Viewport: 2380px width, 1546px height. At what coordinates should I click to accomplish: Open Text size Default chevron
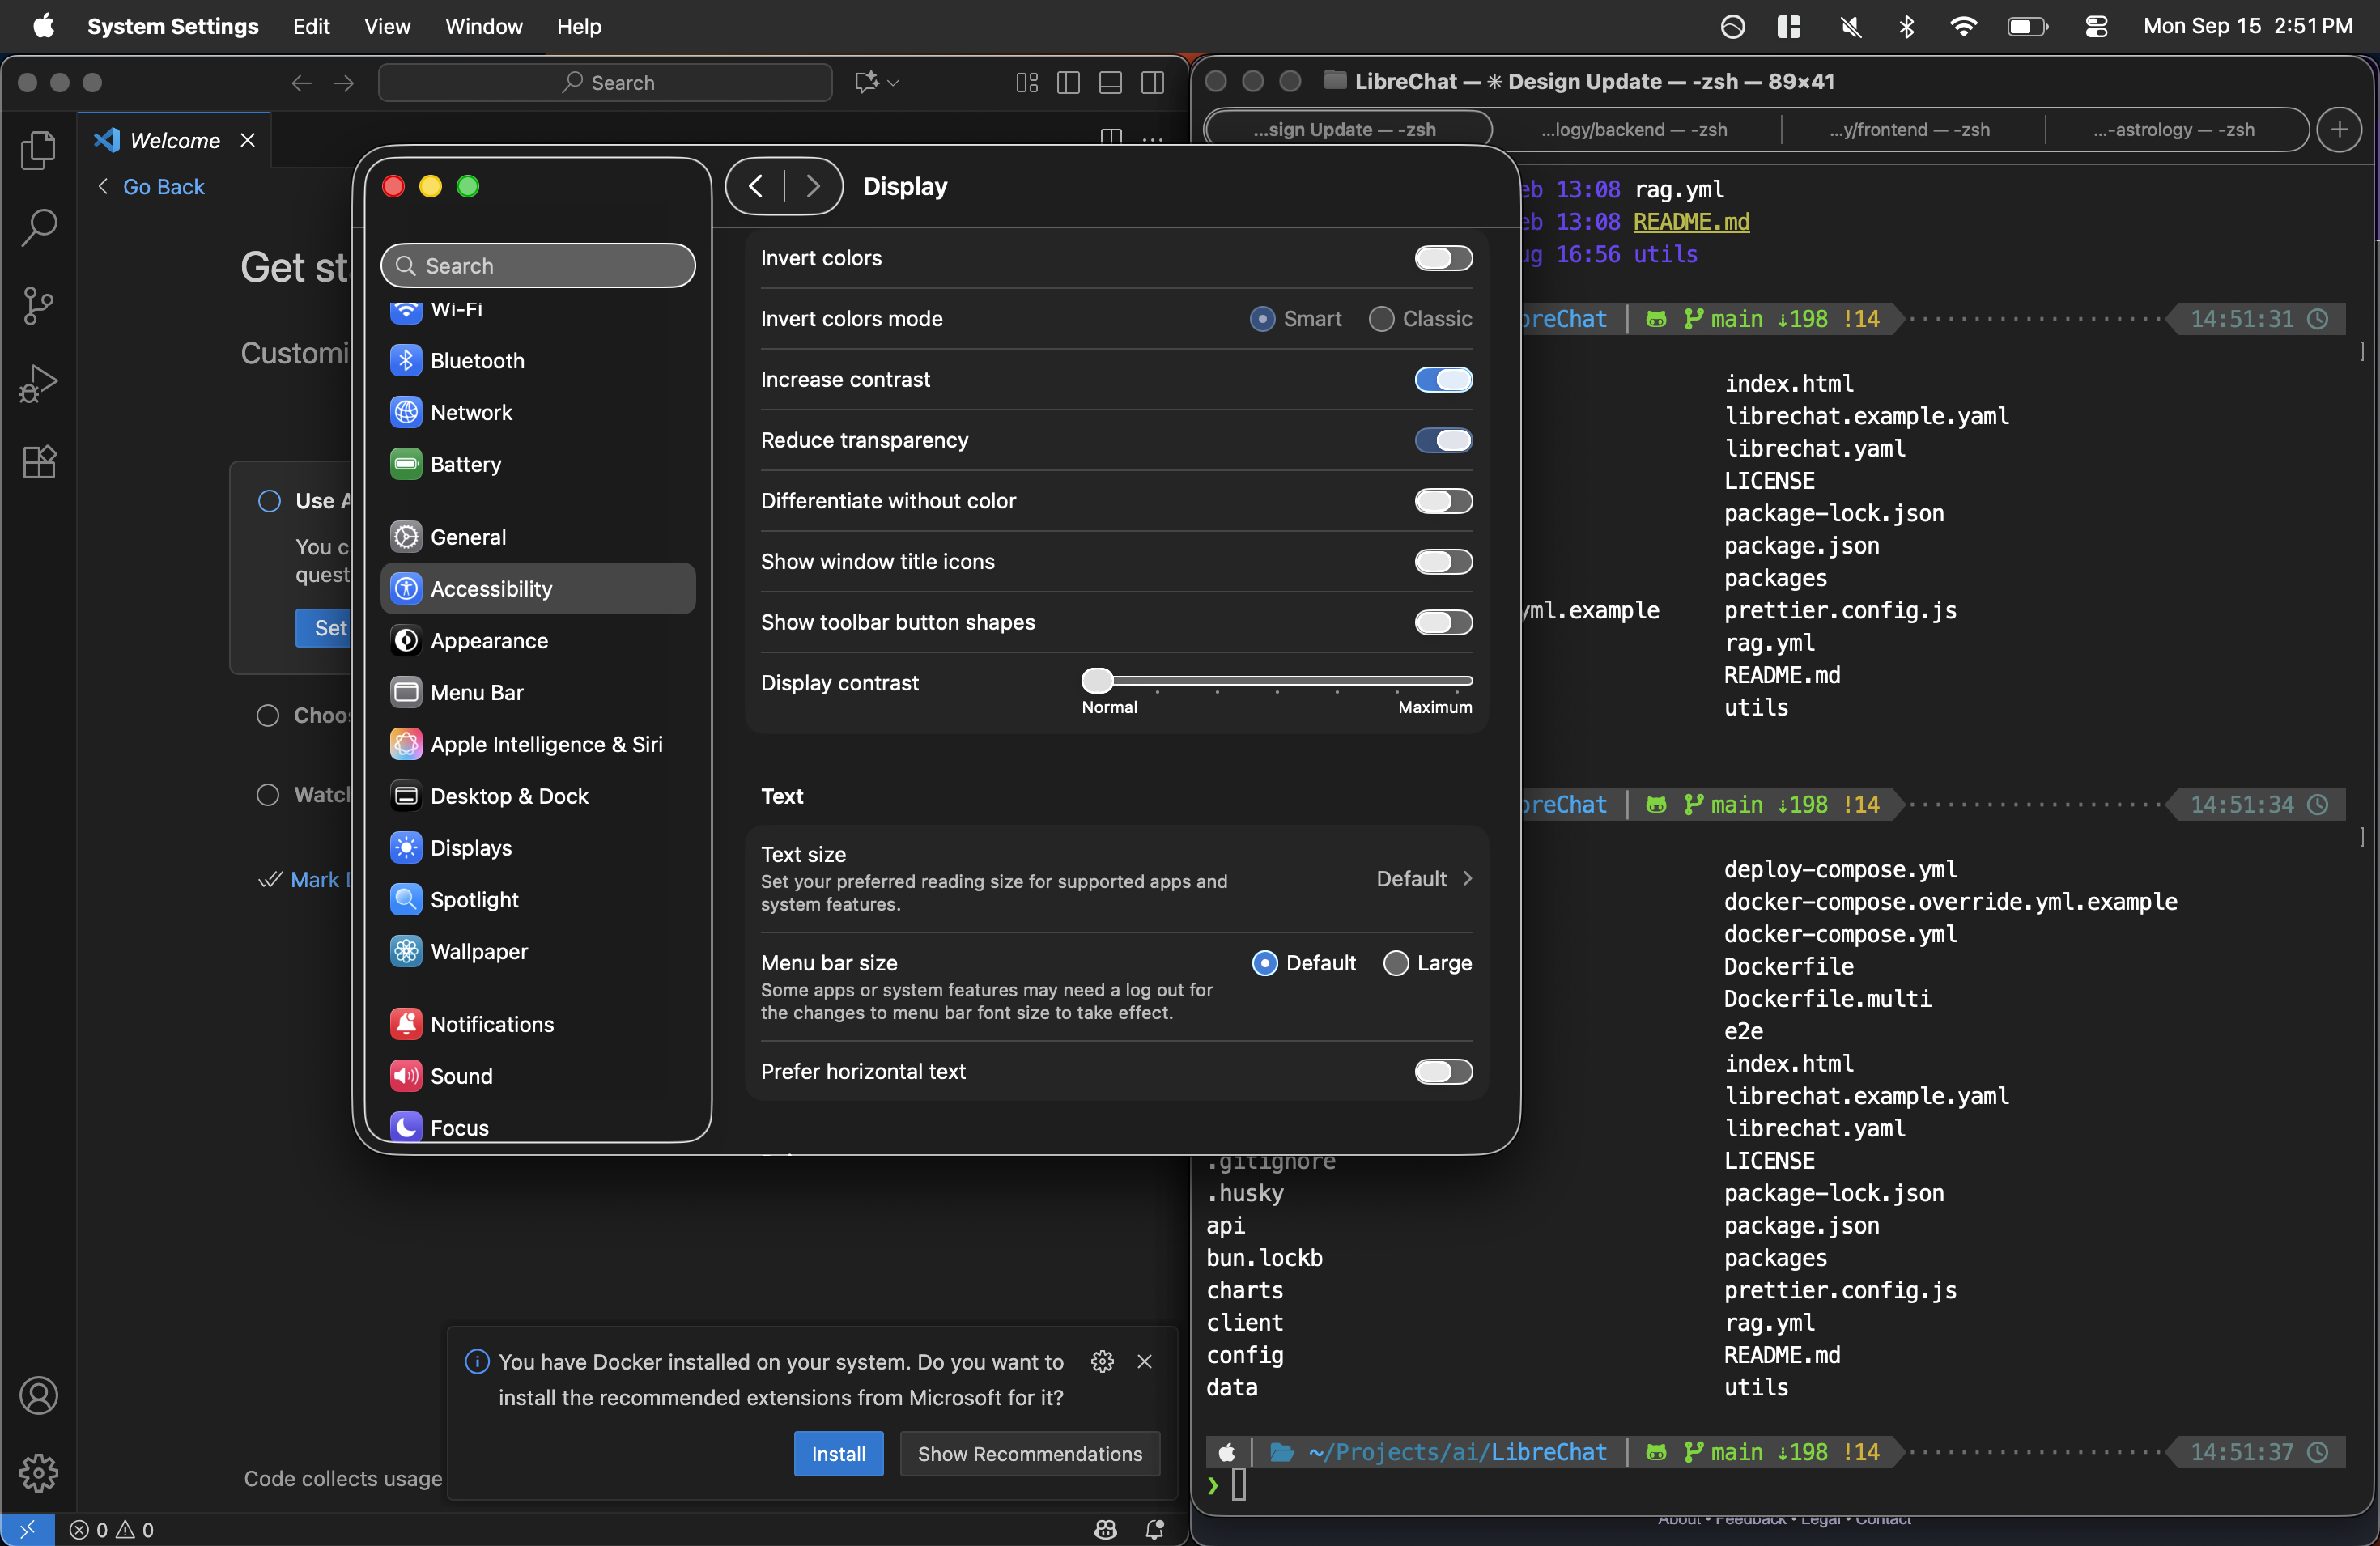[x=1467, y=878]
